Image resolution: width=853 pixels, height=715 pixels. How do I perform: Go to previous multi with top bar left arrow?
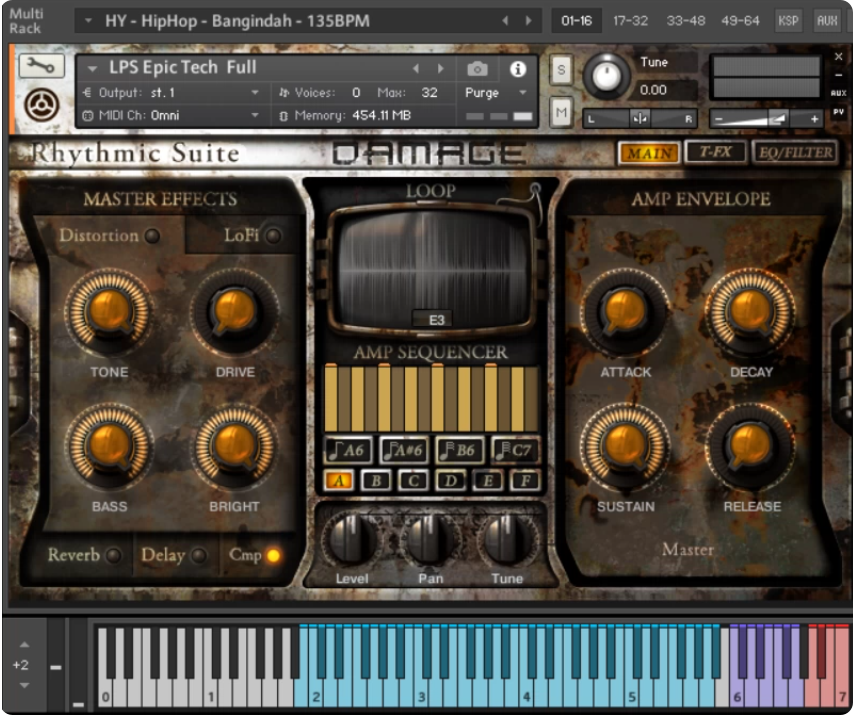pos(505,21)
